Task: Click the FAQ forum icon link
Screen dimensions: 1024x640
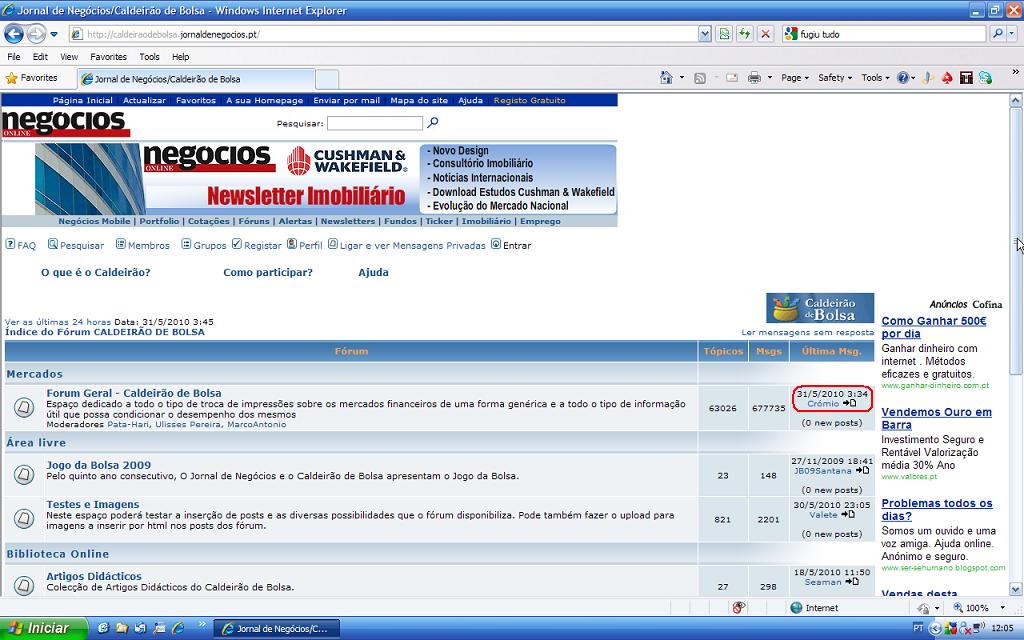Action: pyautogui.click(x=21, y=245)
